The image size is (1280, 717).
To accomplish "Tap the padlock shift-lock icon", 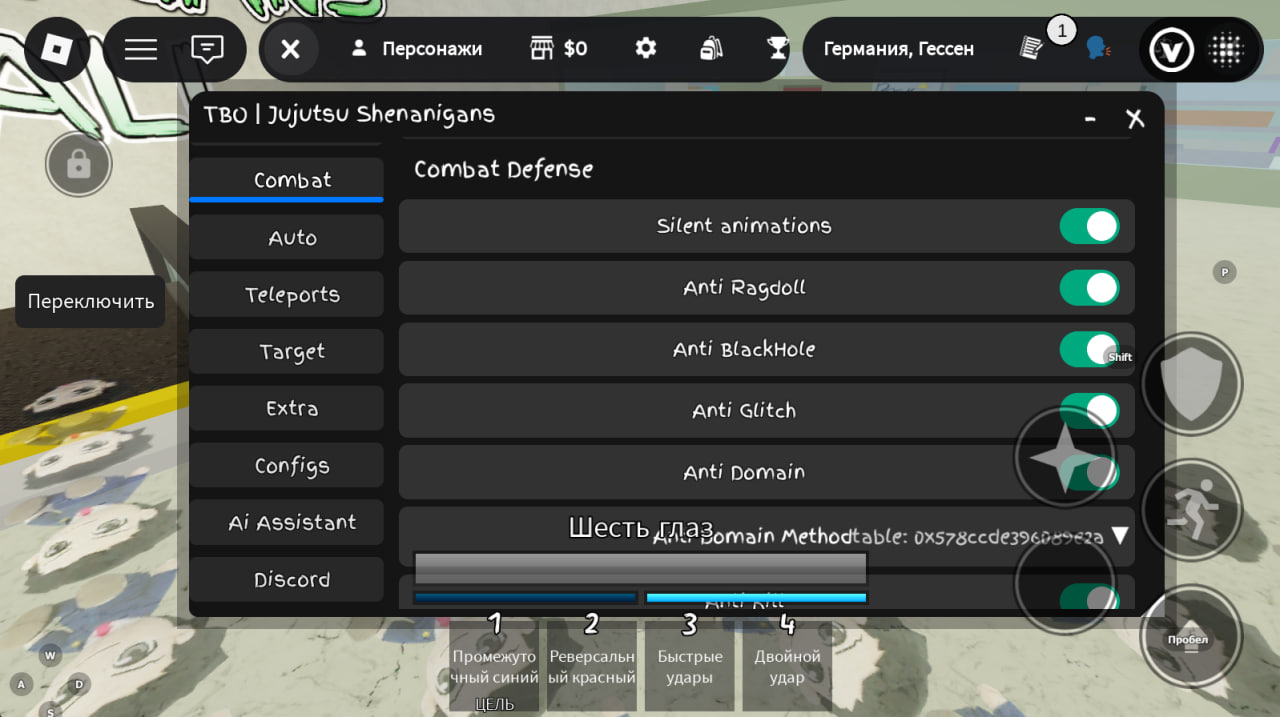I will (78, 164).
